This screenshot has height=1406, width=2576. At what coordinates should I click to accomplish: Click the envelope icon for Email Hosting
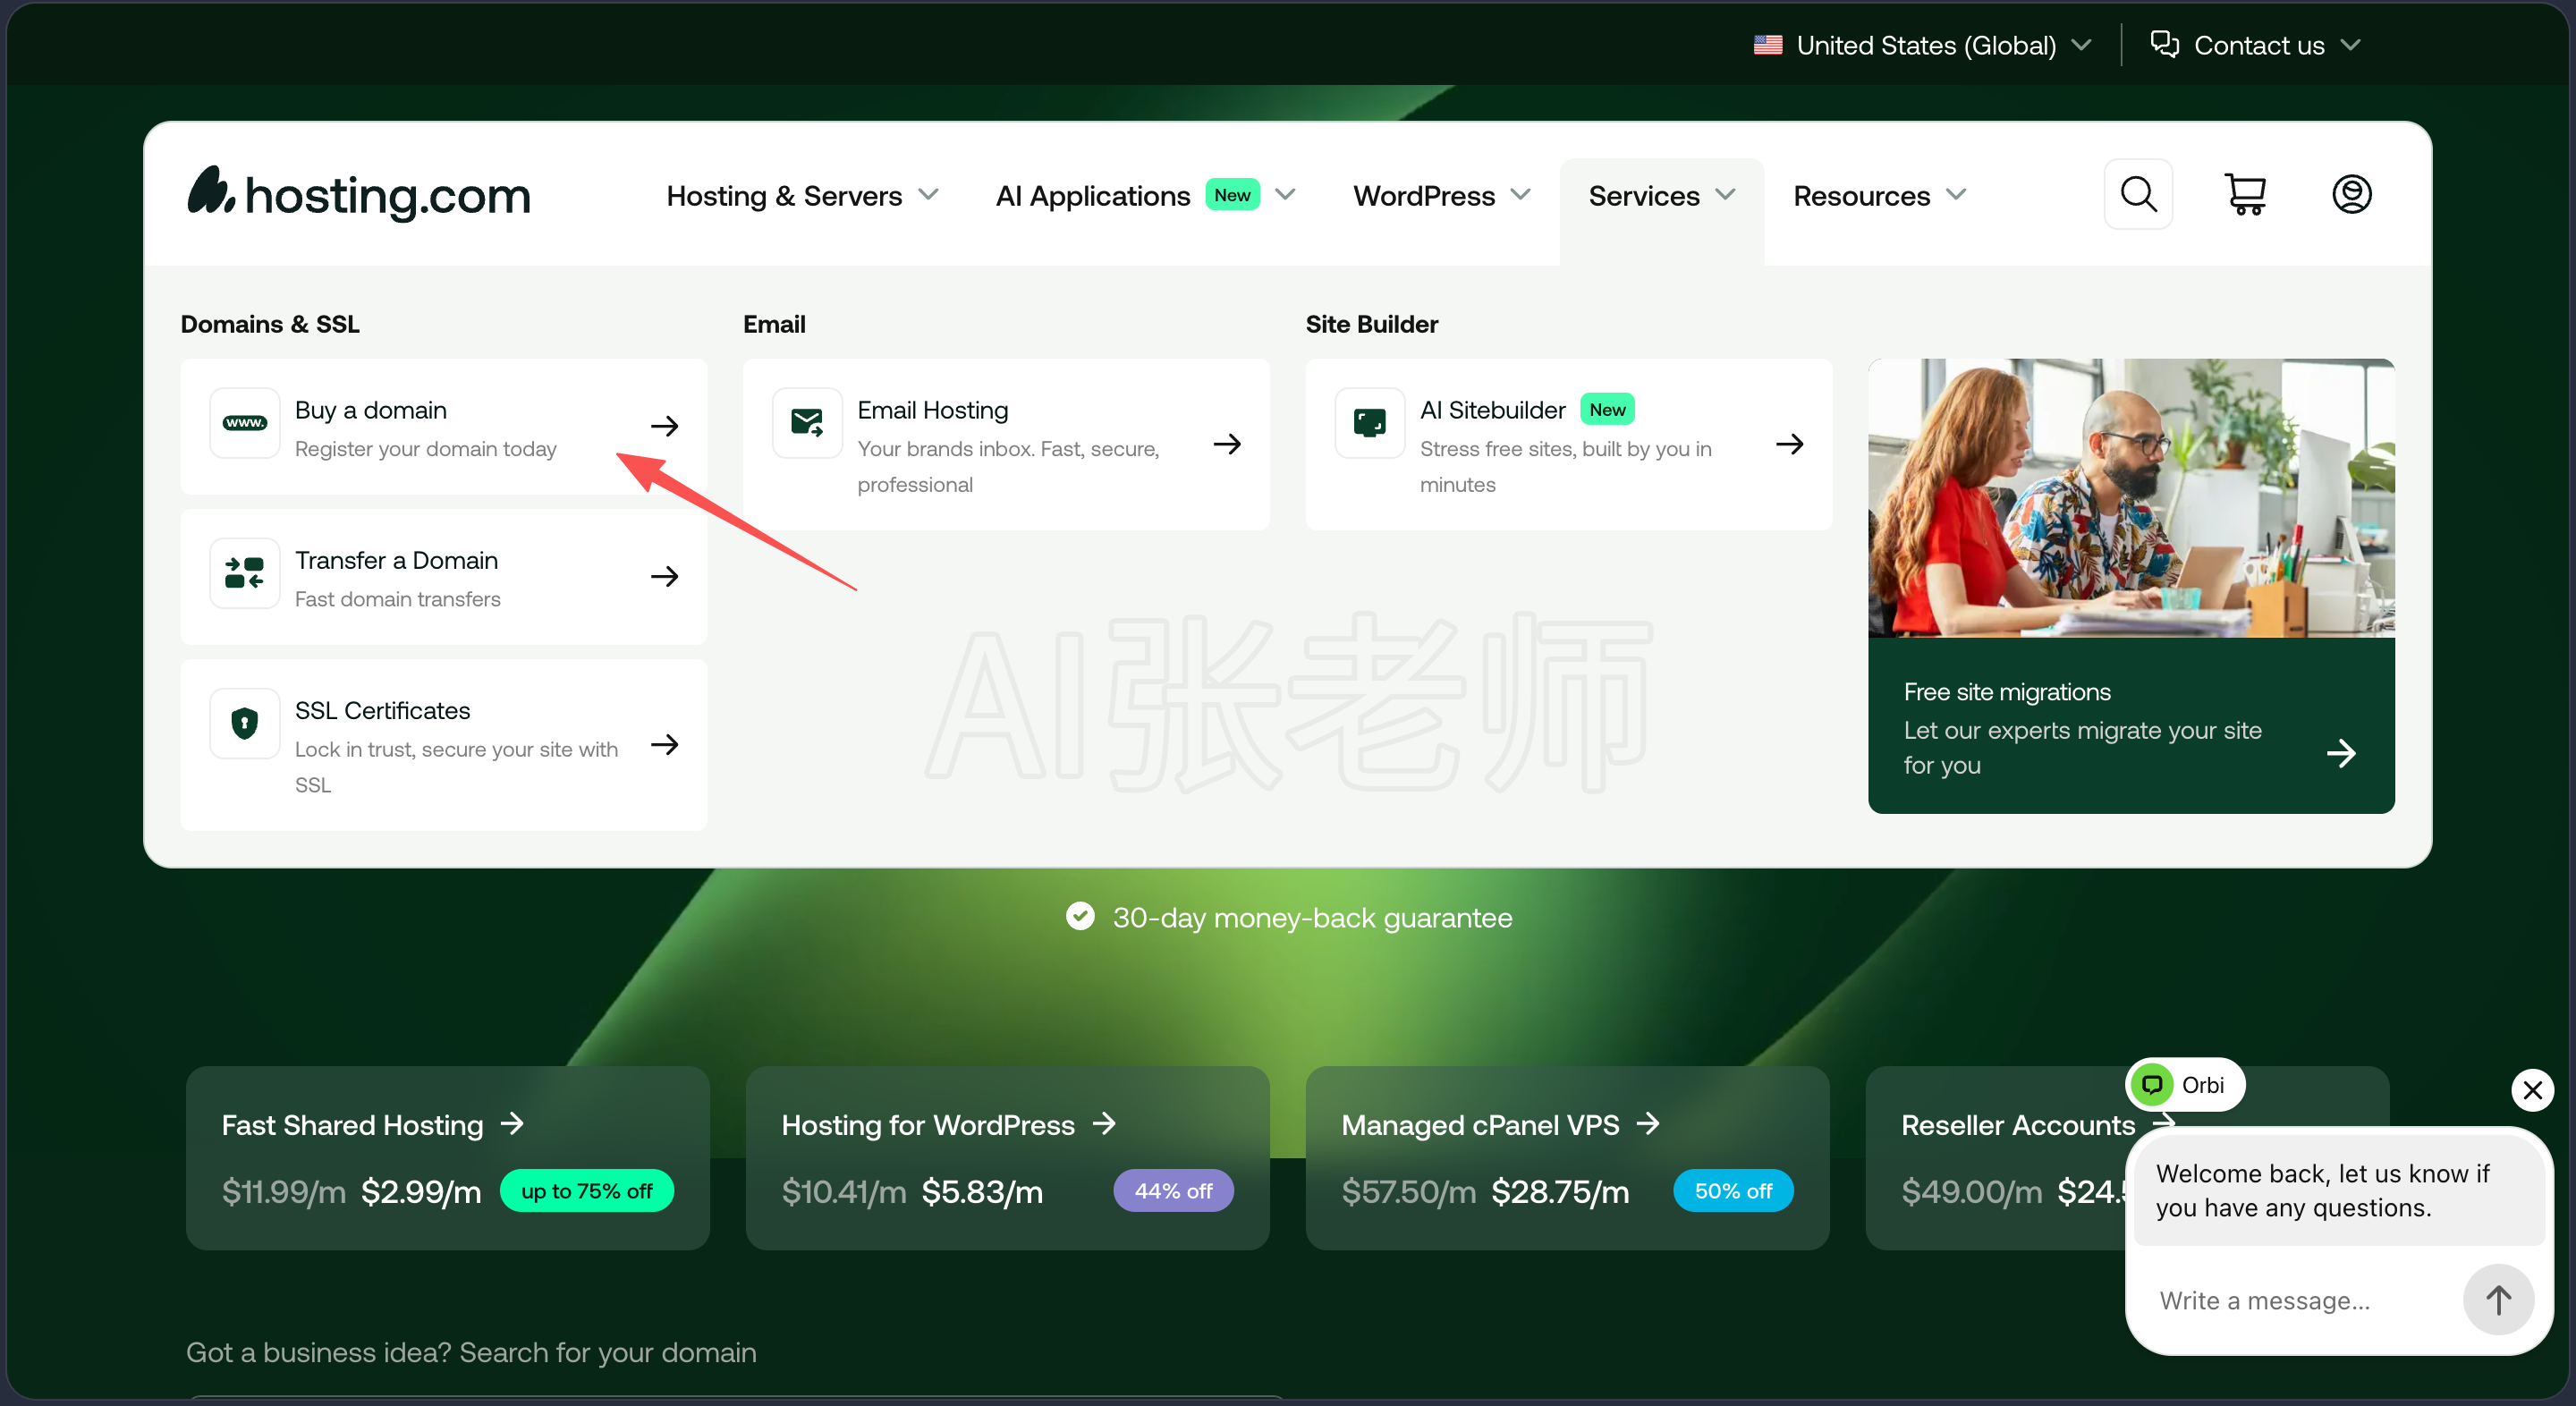(x=807, y=423)
